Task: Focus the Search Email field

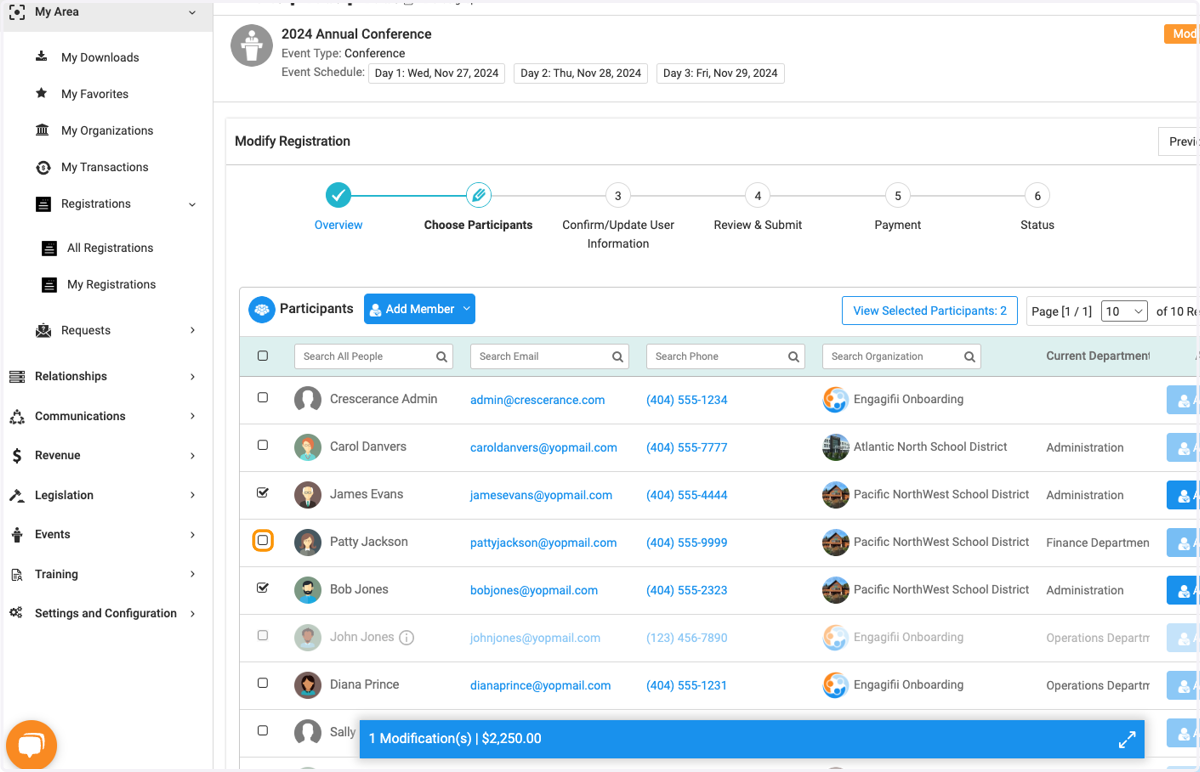Action: click(549, 357)
